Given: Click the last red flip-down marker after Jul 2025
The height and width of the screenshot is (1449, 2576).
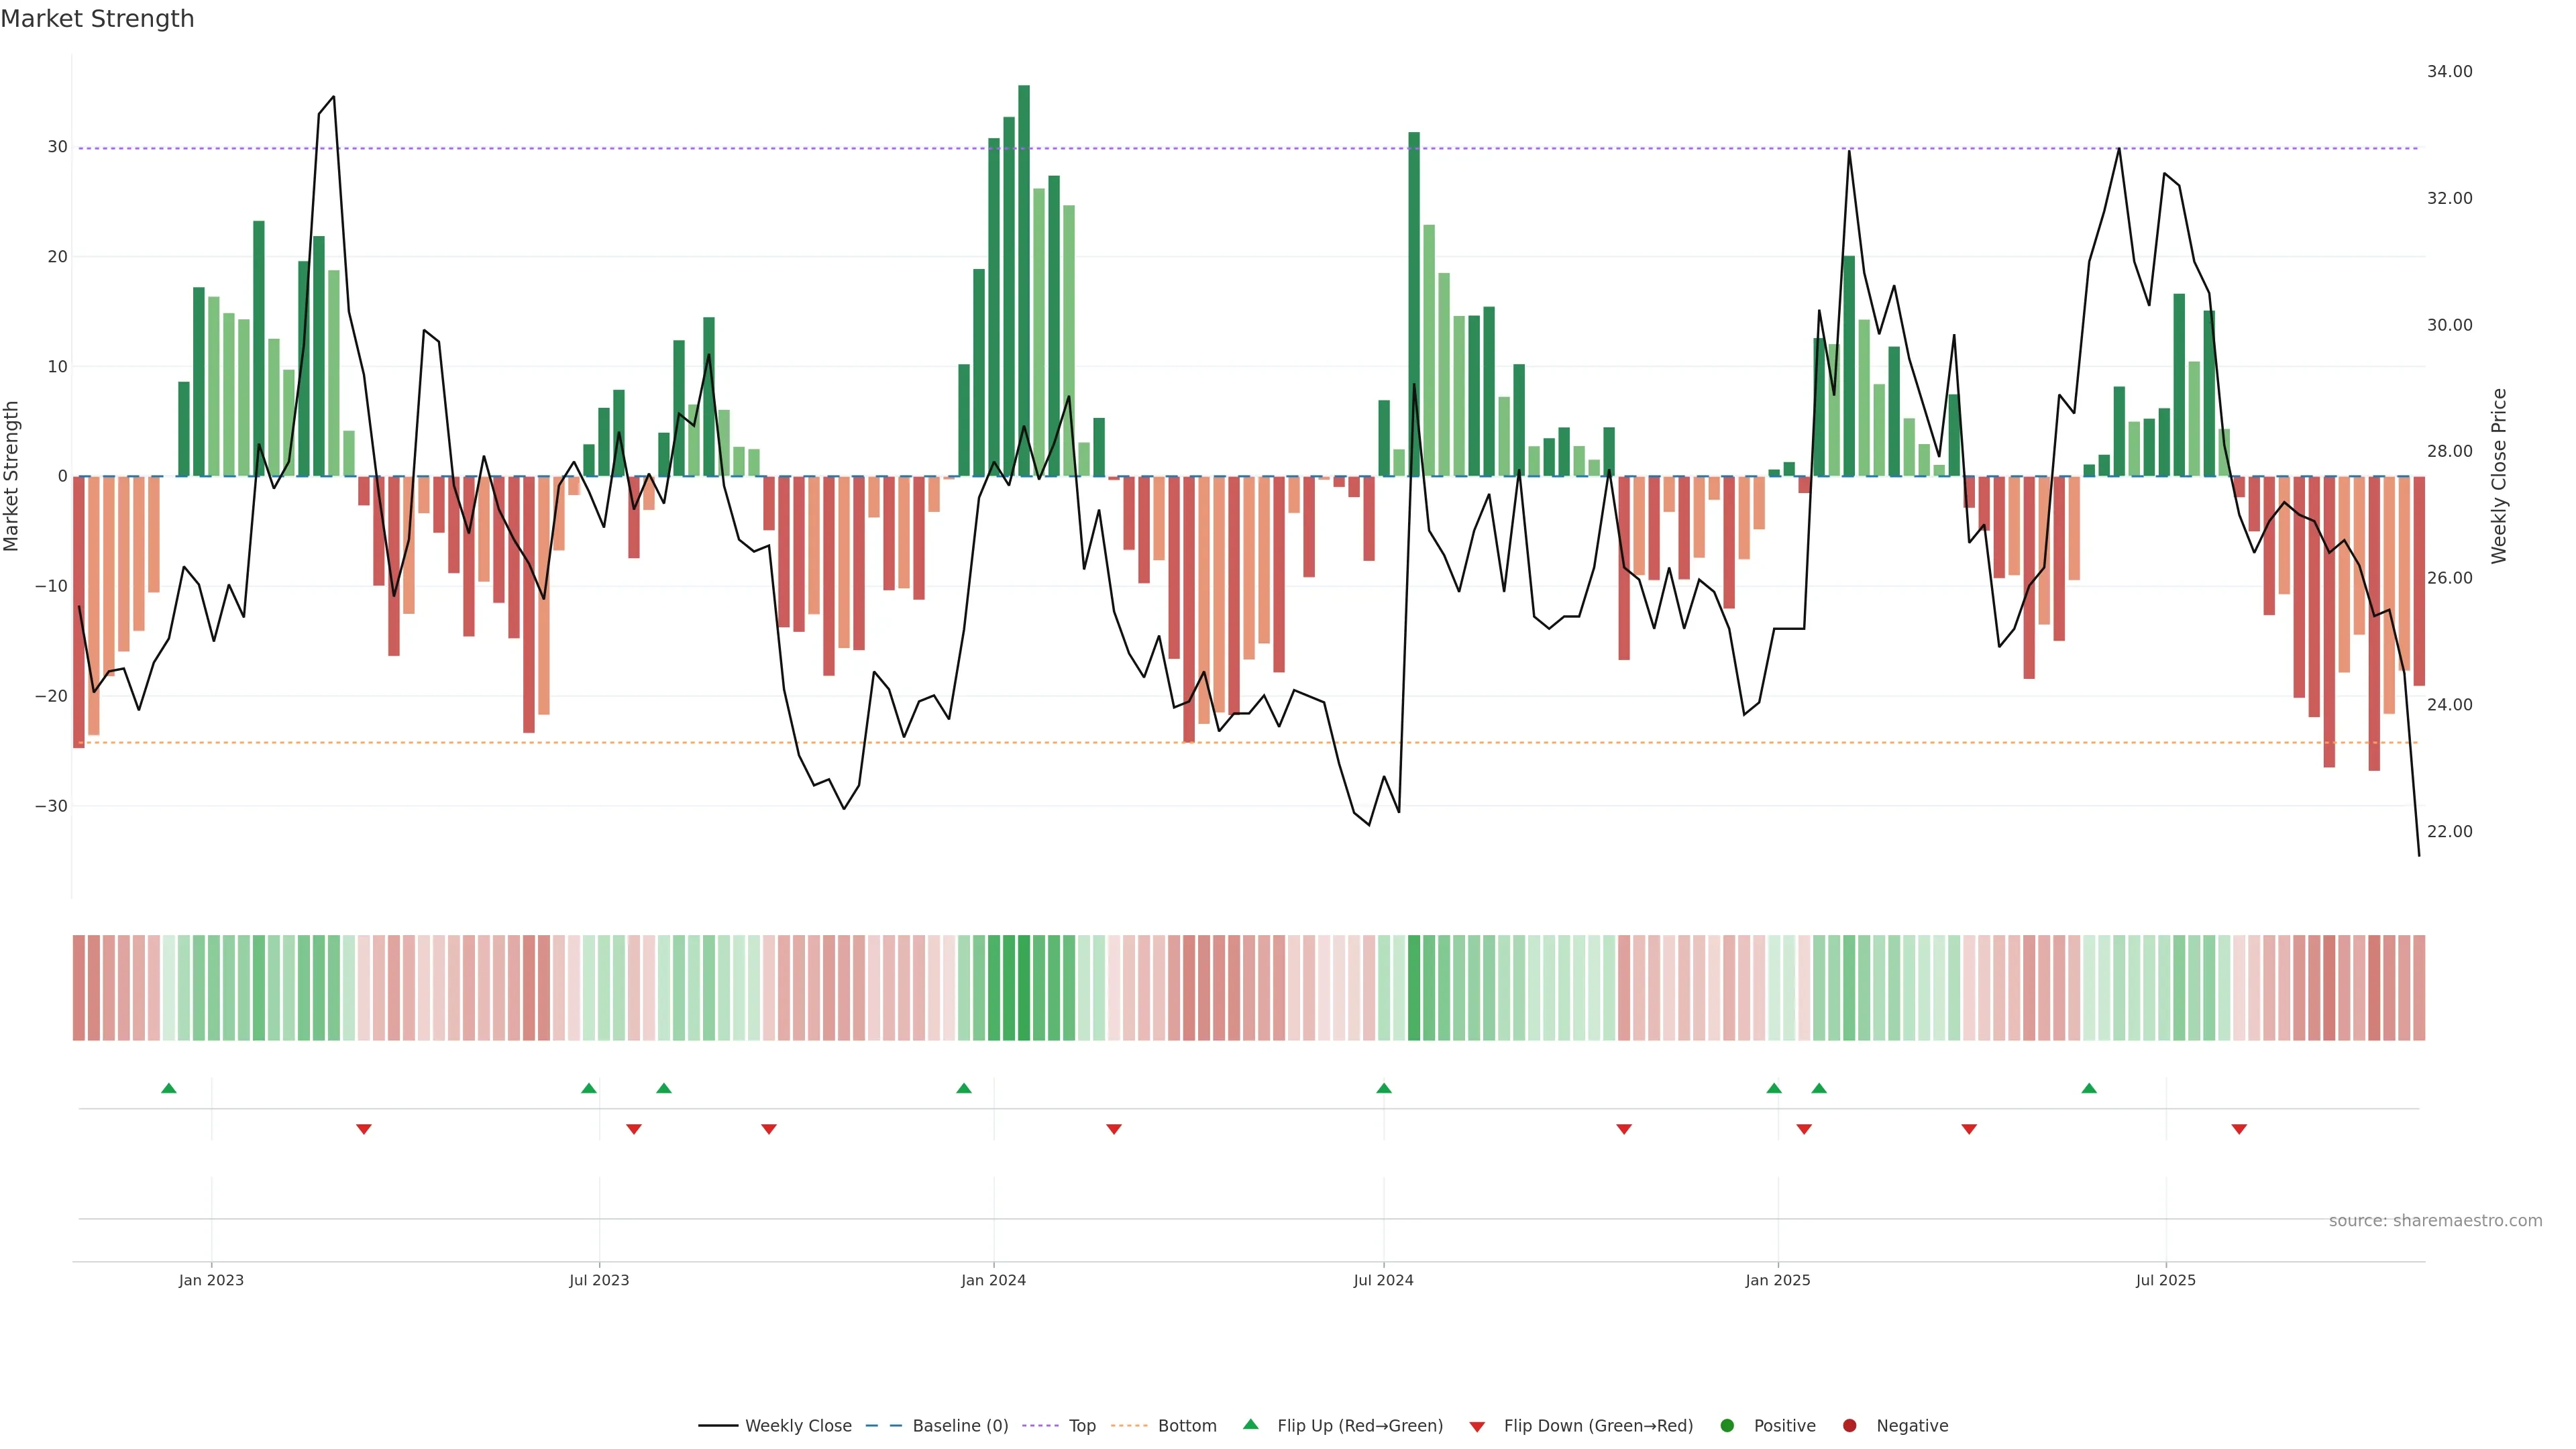Looking at the screenshot, I should (x=2239, y=1129).
